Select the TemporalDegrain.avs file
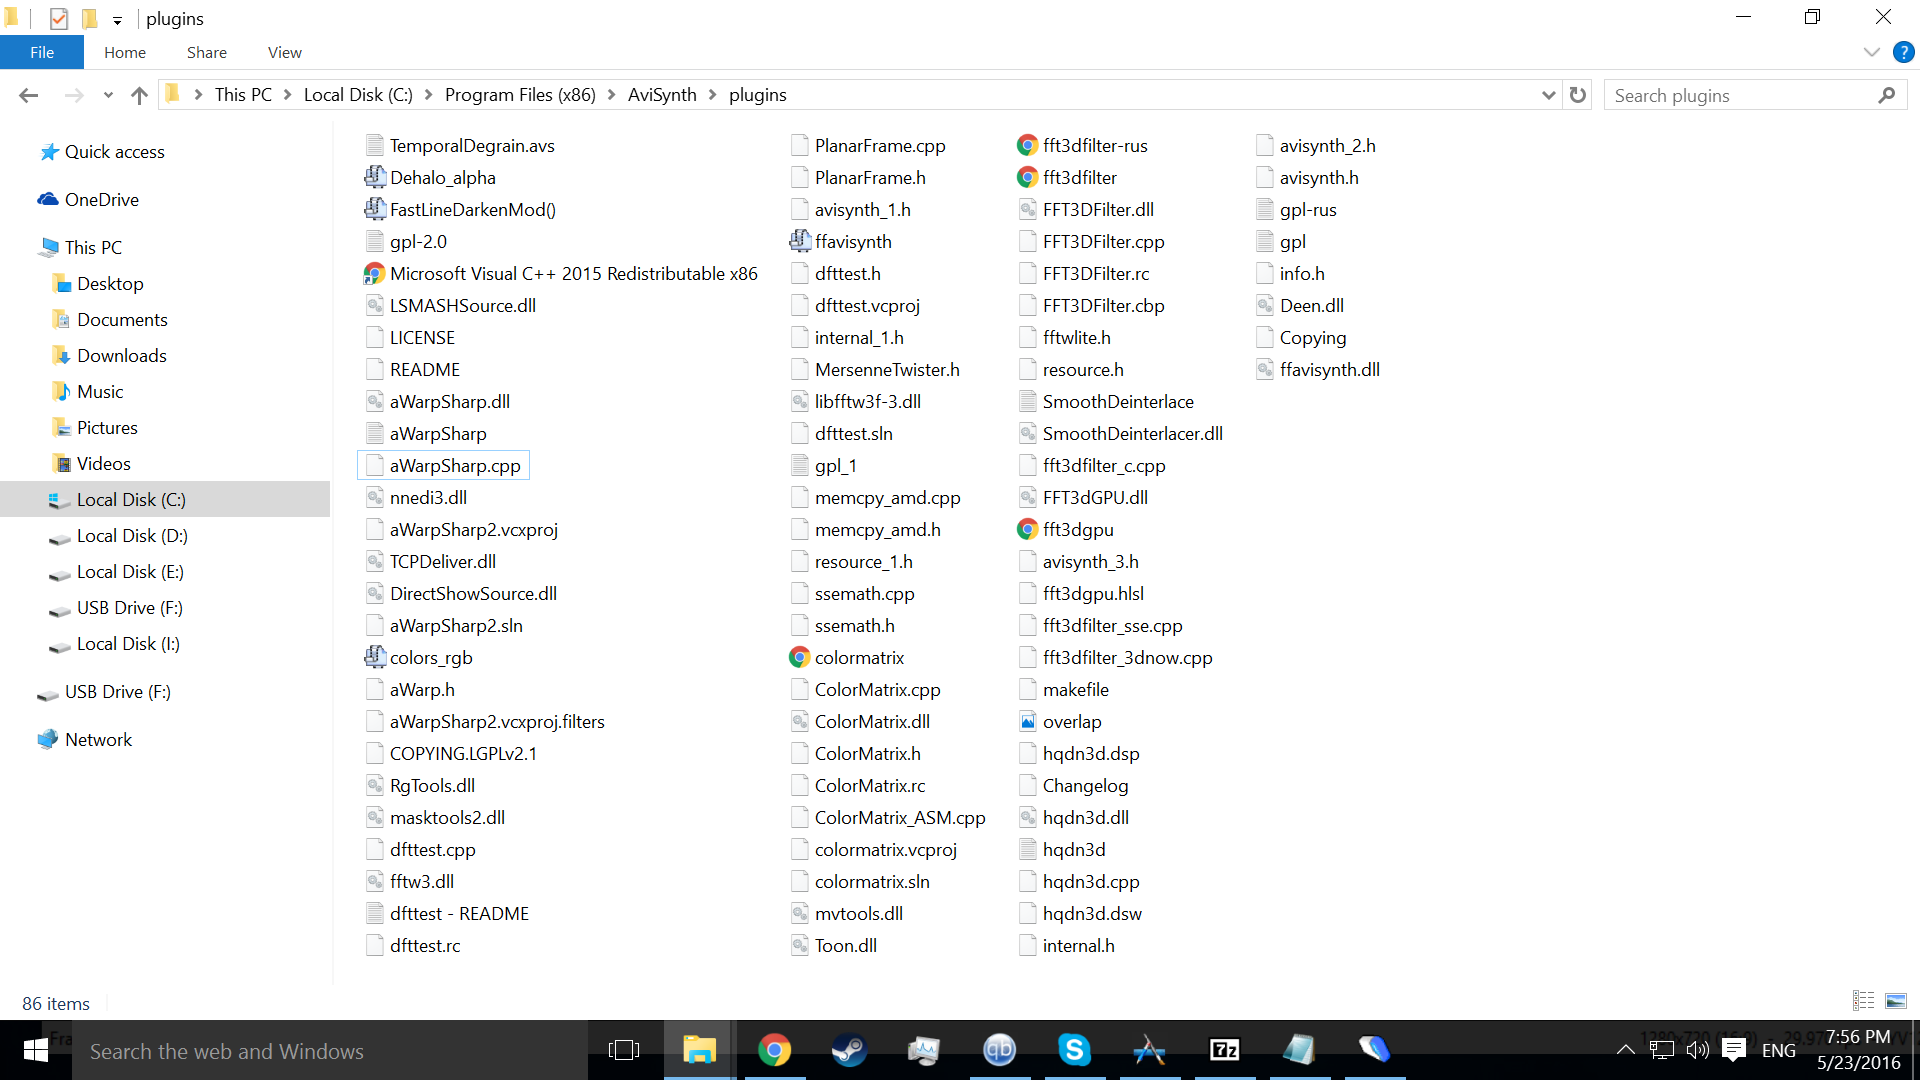The height and width of the screenshot is (1080, 1920). coord(460,145)
